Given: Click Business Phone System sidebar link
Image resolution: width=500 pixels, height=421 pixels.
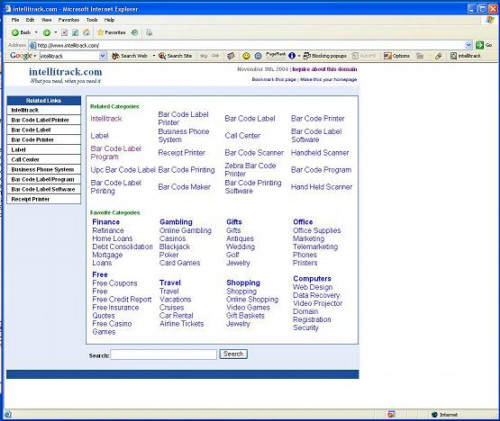Looking at the screenshot, I should click(44, 170).
